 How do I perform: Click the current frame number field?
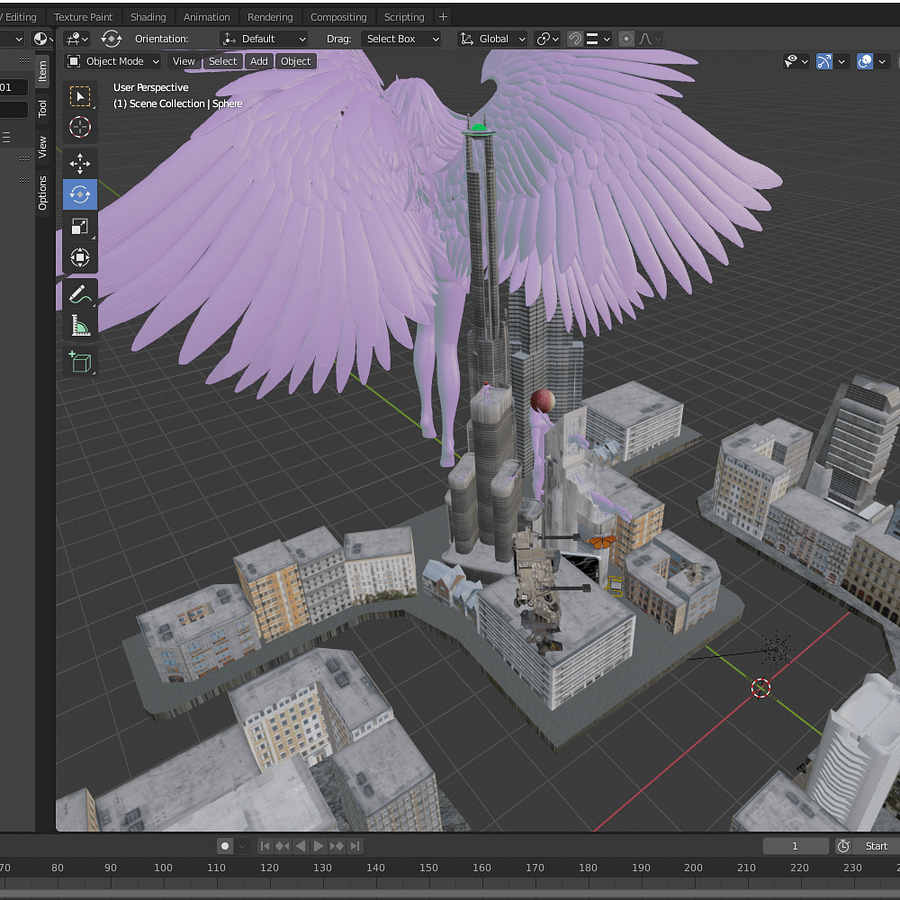(795, 845)
